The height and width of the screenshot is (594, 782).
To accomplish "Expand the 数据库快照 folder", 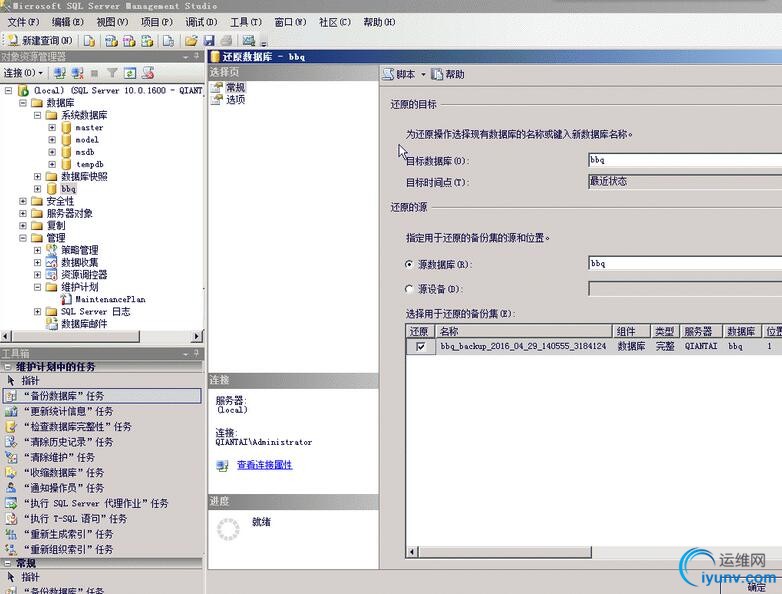I will point(37,177).
